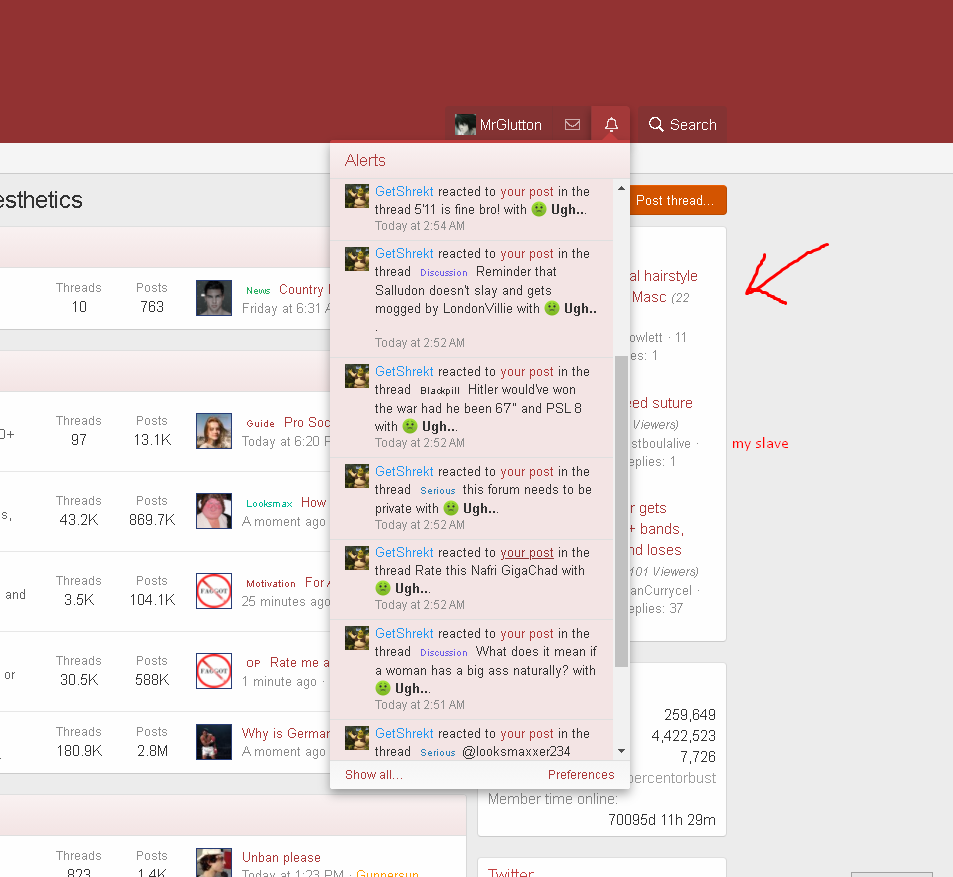Open alert Preferences link

581,774
